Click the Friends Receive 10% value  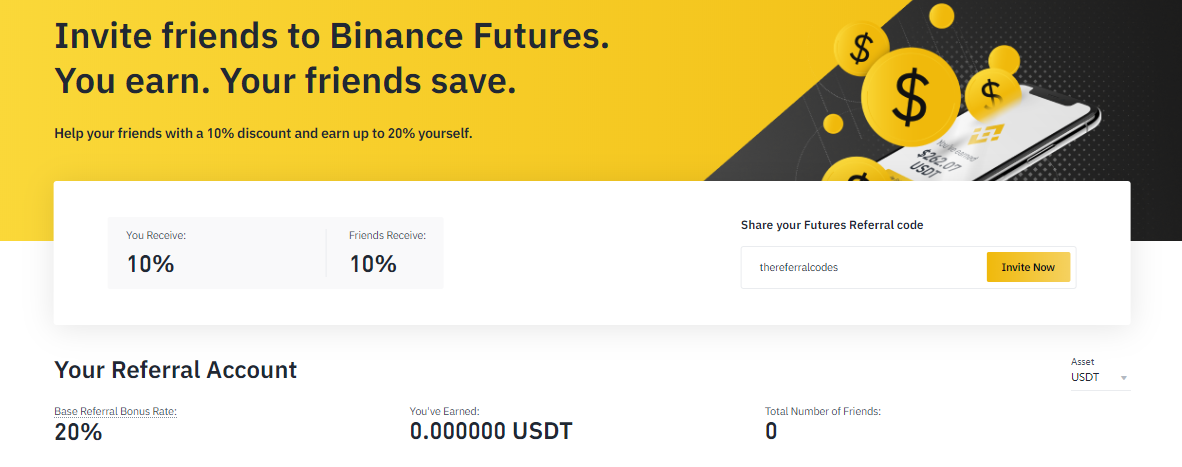373,264
